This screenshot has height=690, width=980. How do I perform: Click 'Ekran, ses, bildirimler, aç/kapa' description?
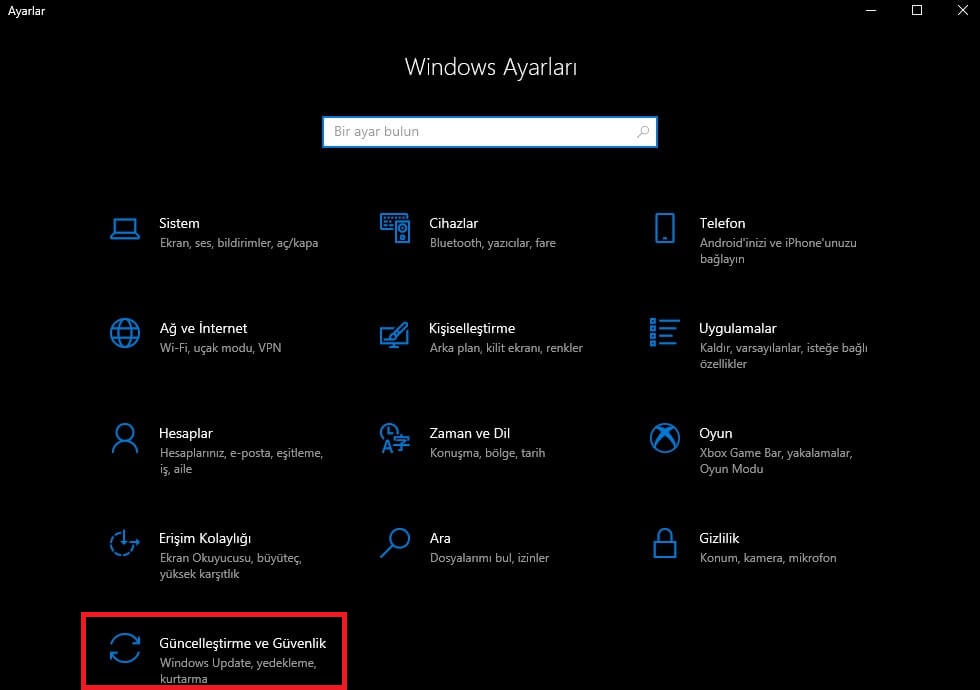pos(239,243)
